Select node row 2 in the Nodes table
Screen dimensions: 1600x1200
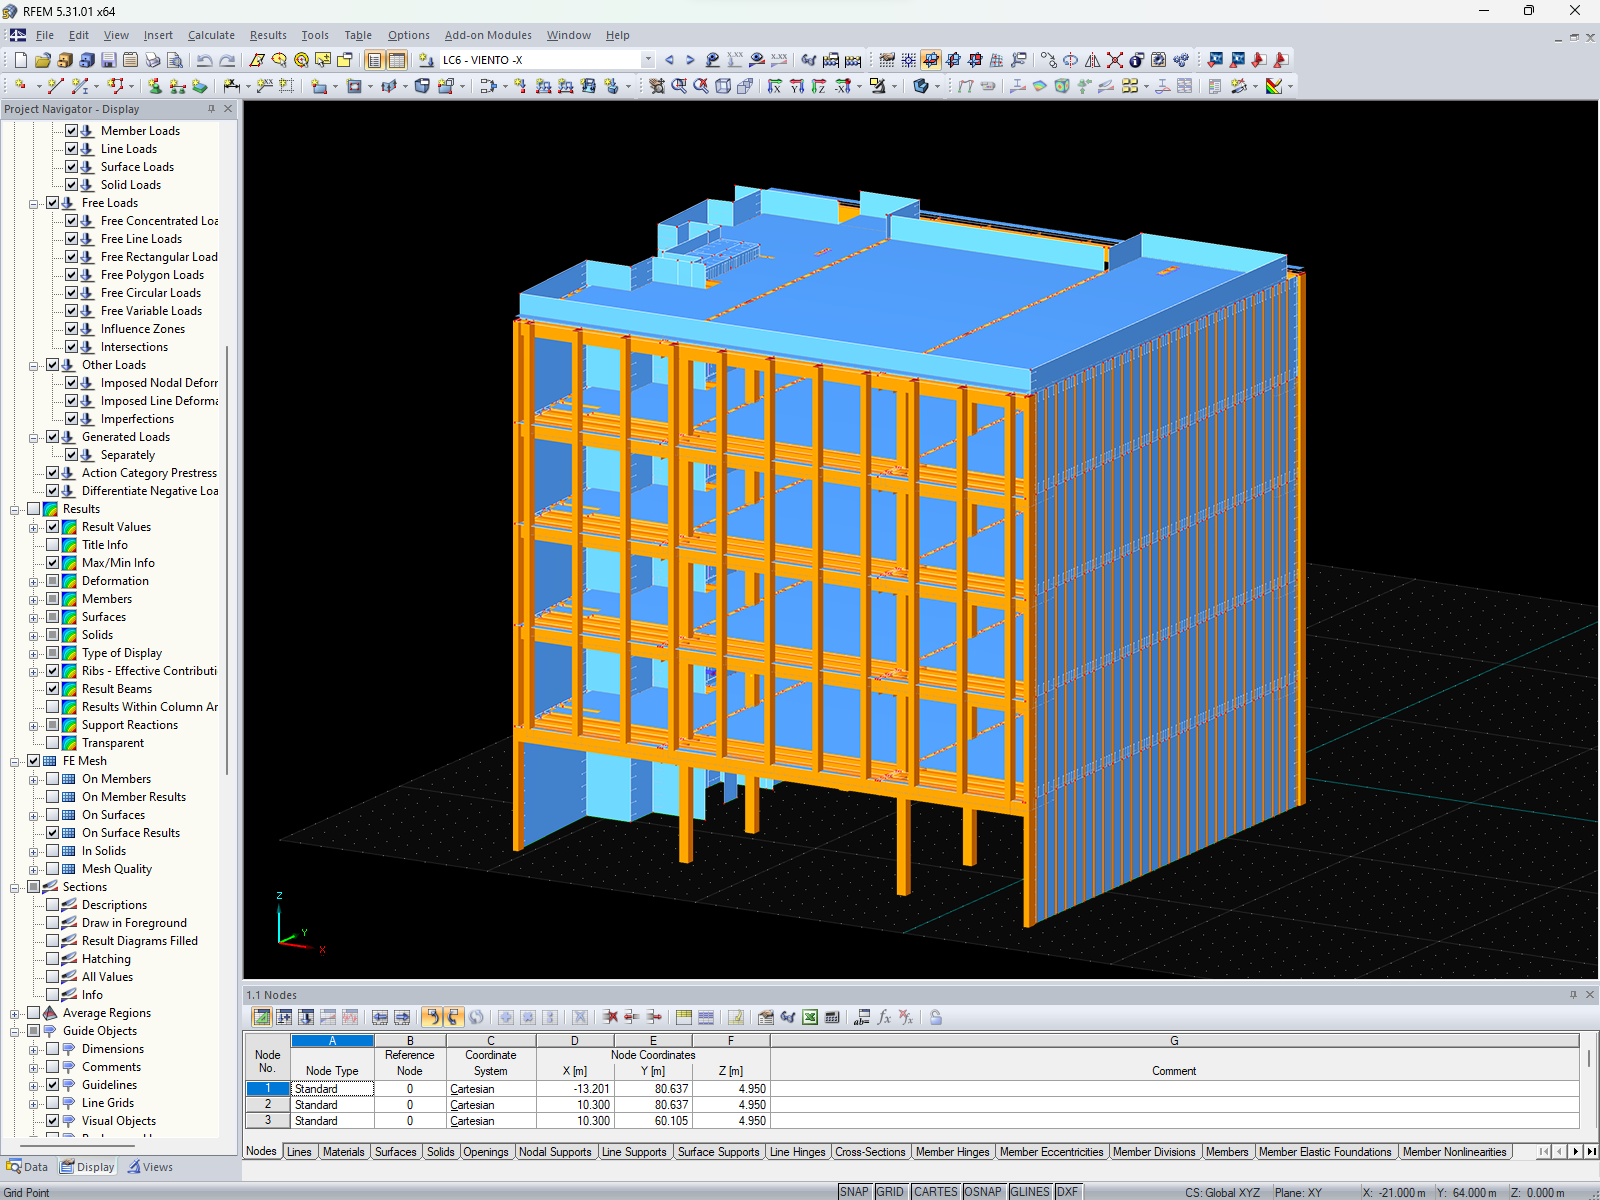[267, 1104]
